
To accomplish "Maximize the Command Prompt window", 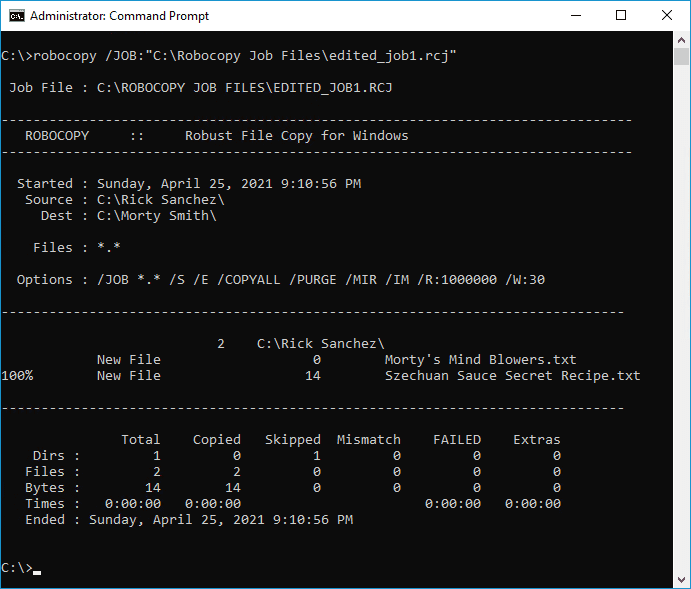I will tap(621, 16).
